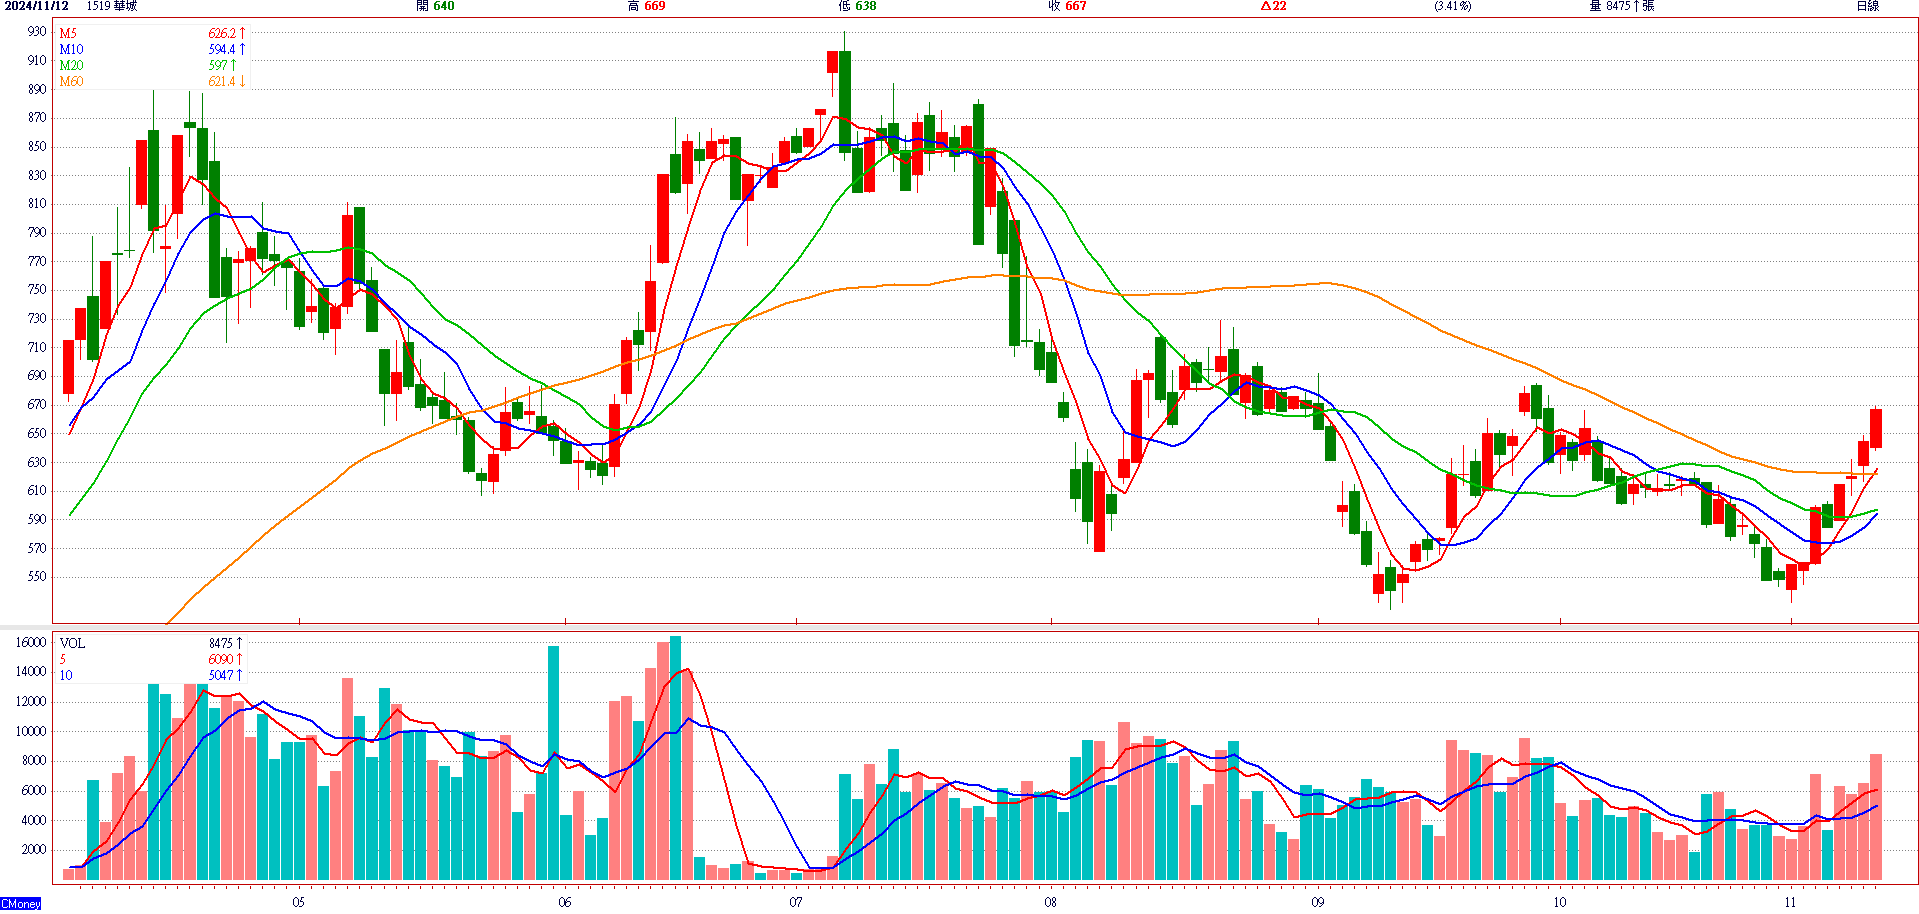This screenshot has width=1919, height=914.
Task: Click the opening price 640 value
Action: [443, 6]
